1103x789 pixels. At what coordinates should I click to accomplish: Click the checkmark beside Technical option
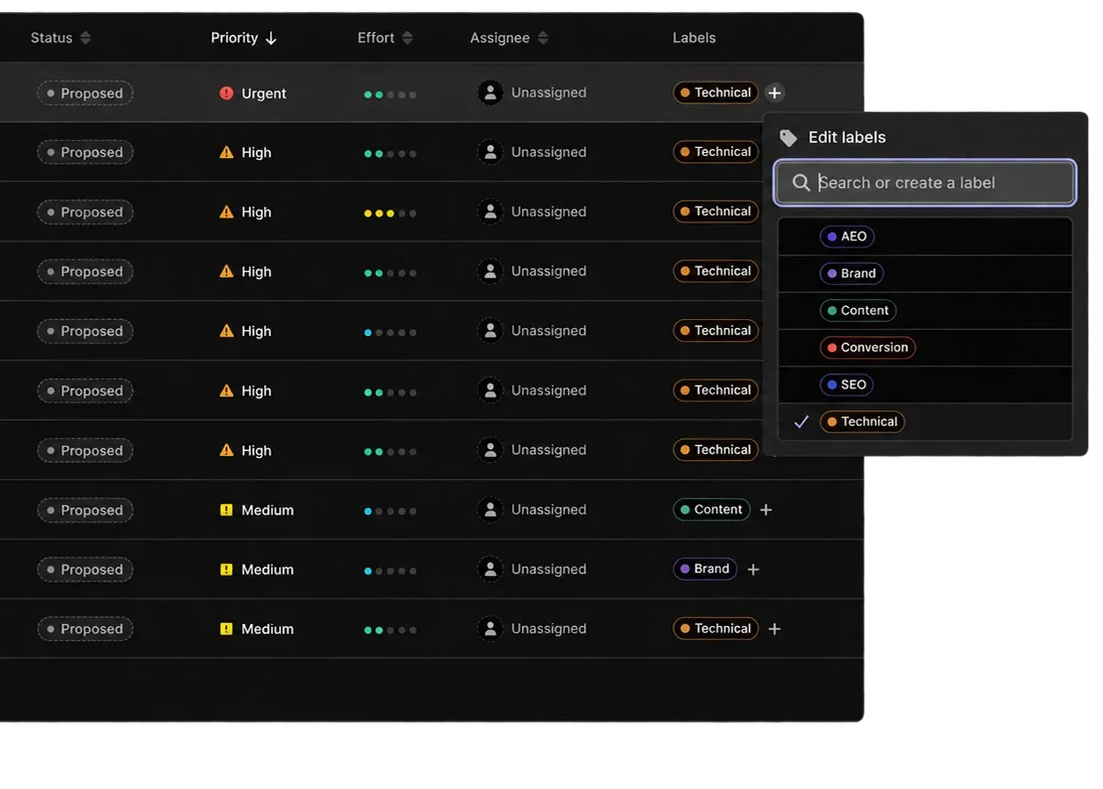coord(801,422)
